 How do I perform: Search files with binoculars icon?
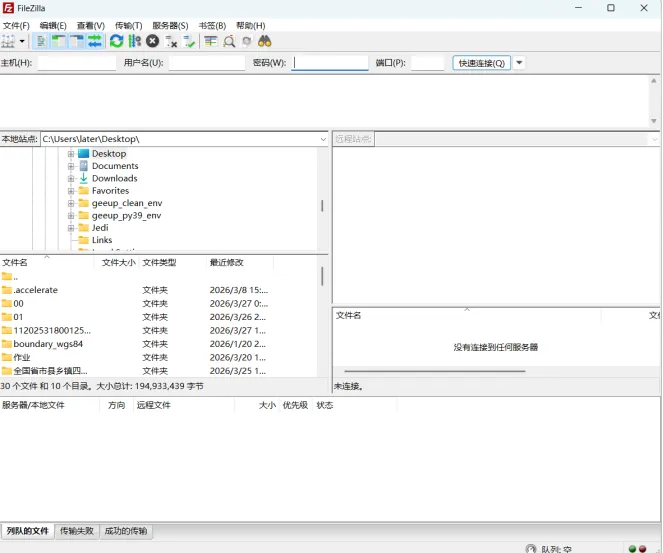pos(265,41)
